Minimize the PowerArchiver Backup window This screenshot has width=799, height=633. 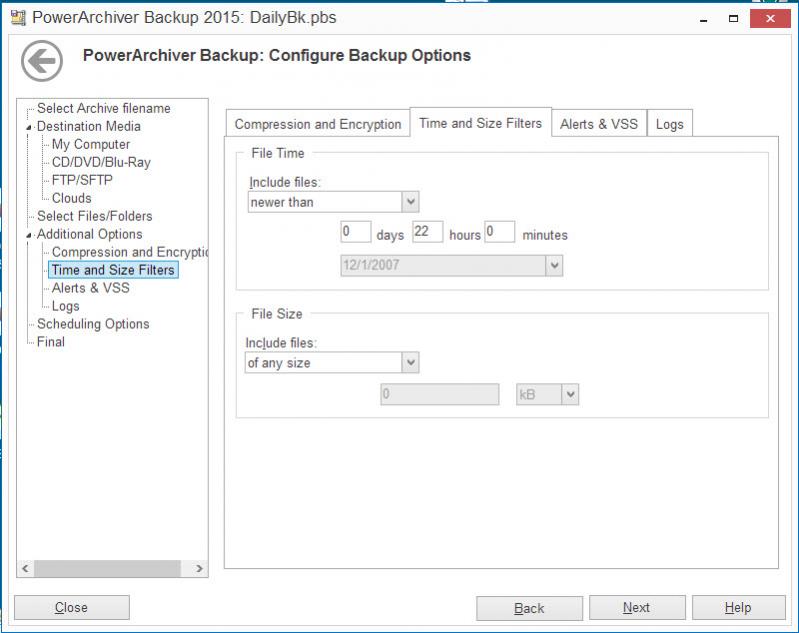704,19
